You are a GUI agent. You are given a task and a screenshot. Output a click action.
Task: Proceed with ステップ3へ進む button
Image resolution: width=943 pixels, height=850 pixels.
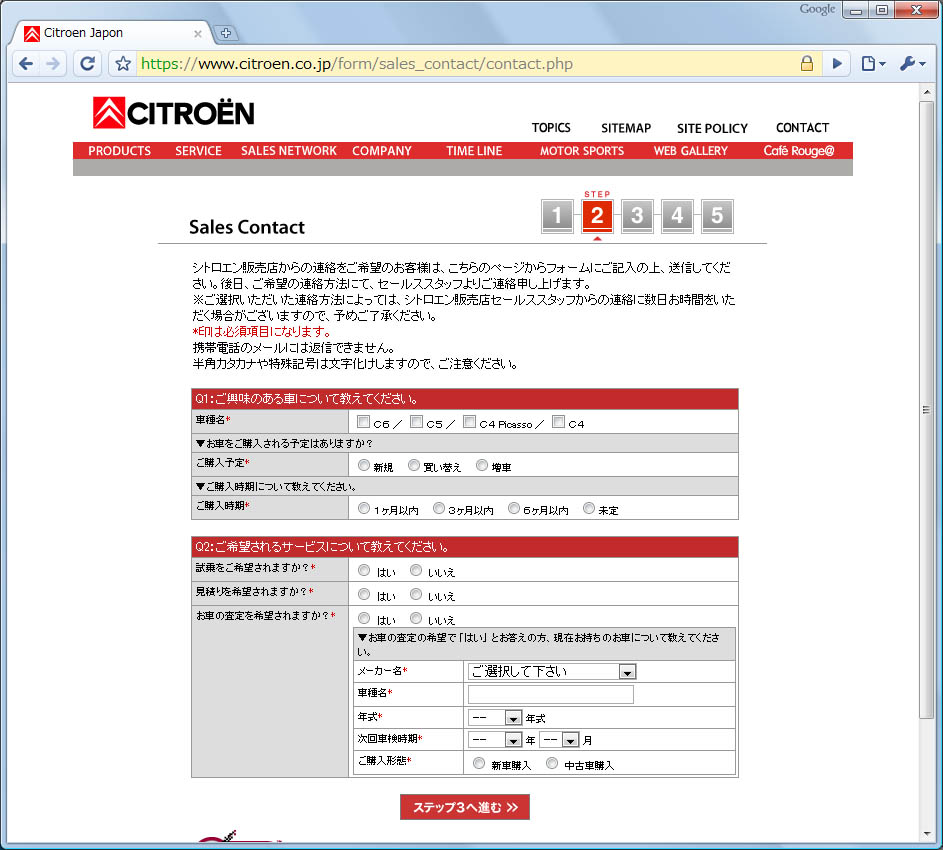point(465,807)
